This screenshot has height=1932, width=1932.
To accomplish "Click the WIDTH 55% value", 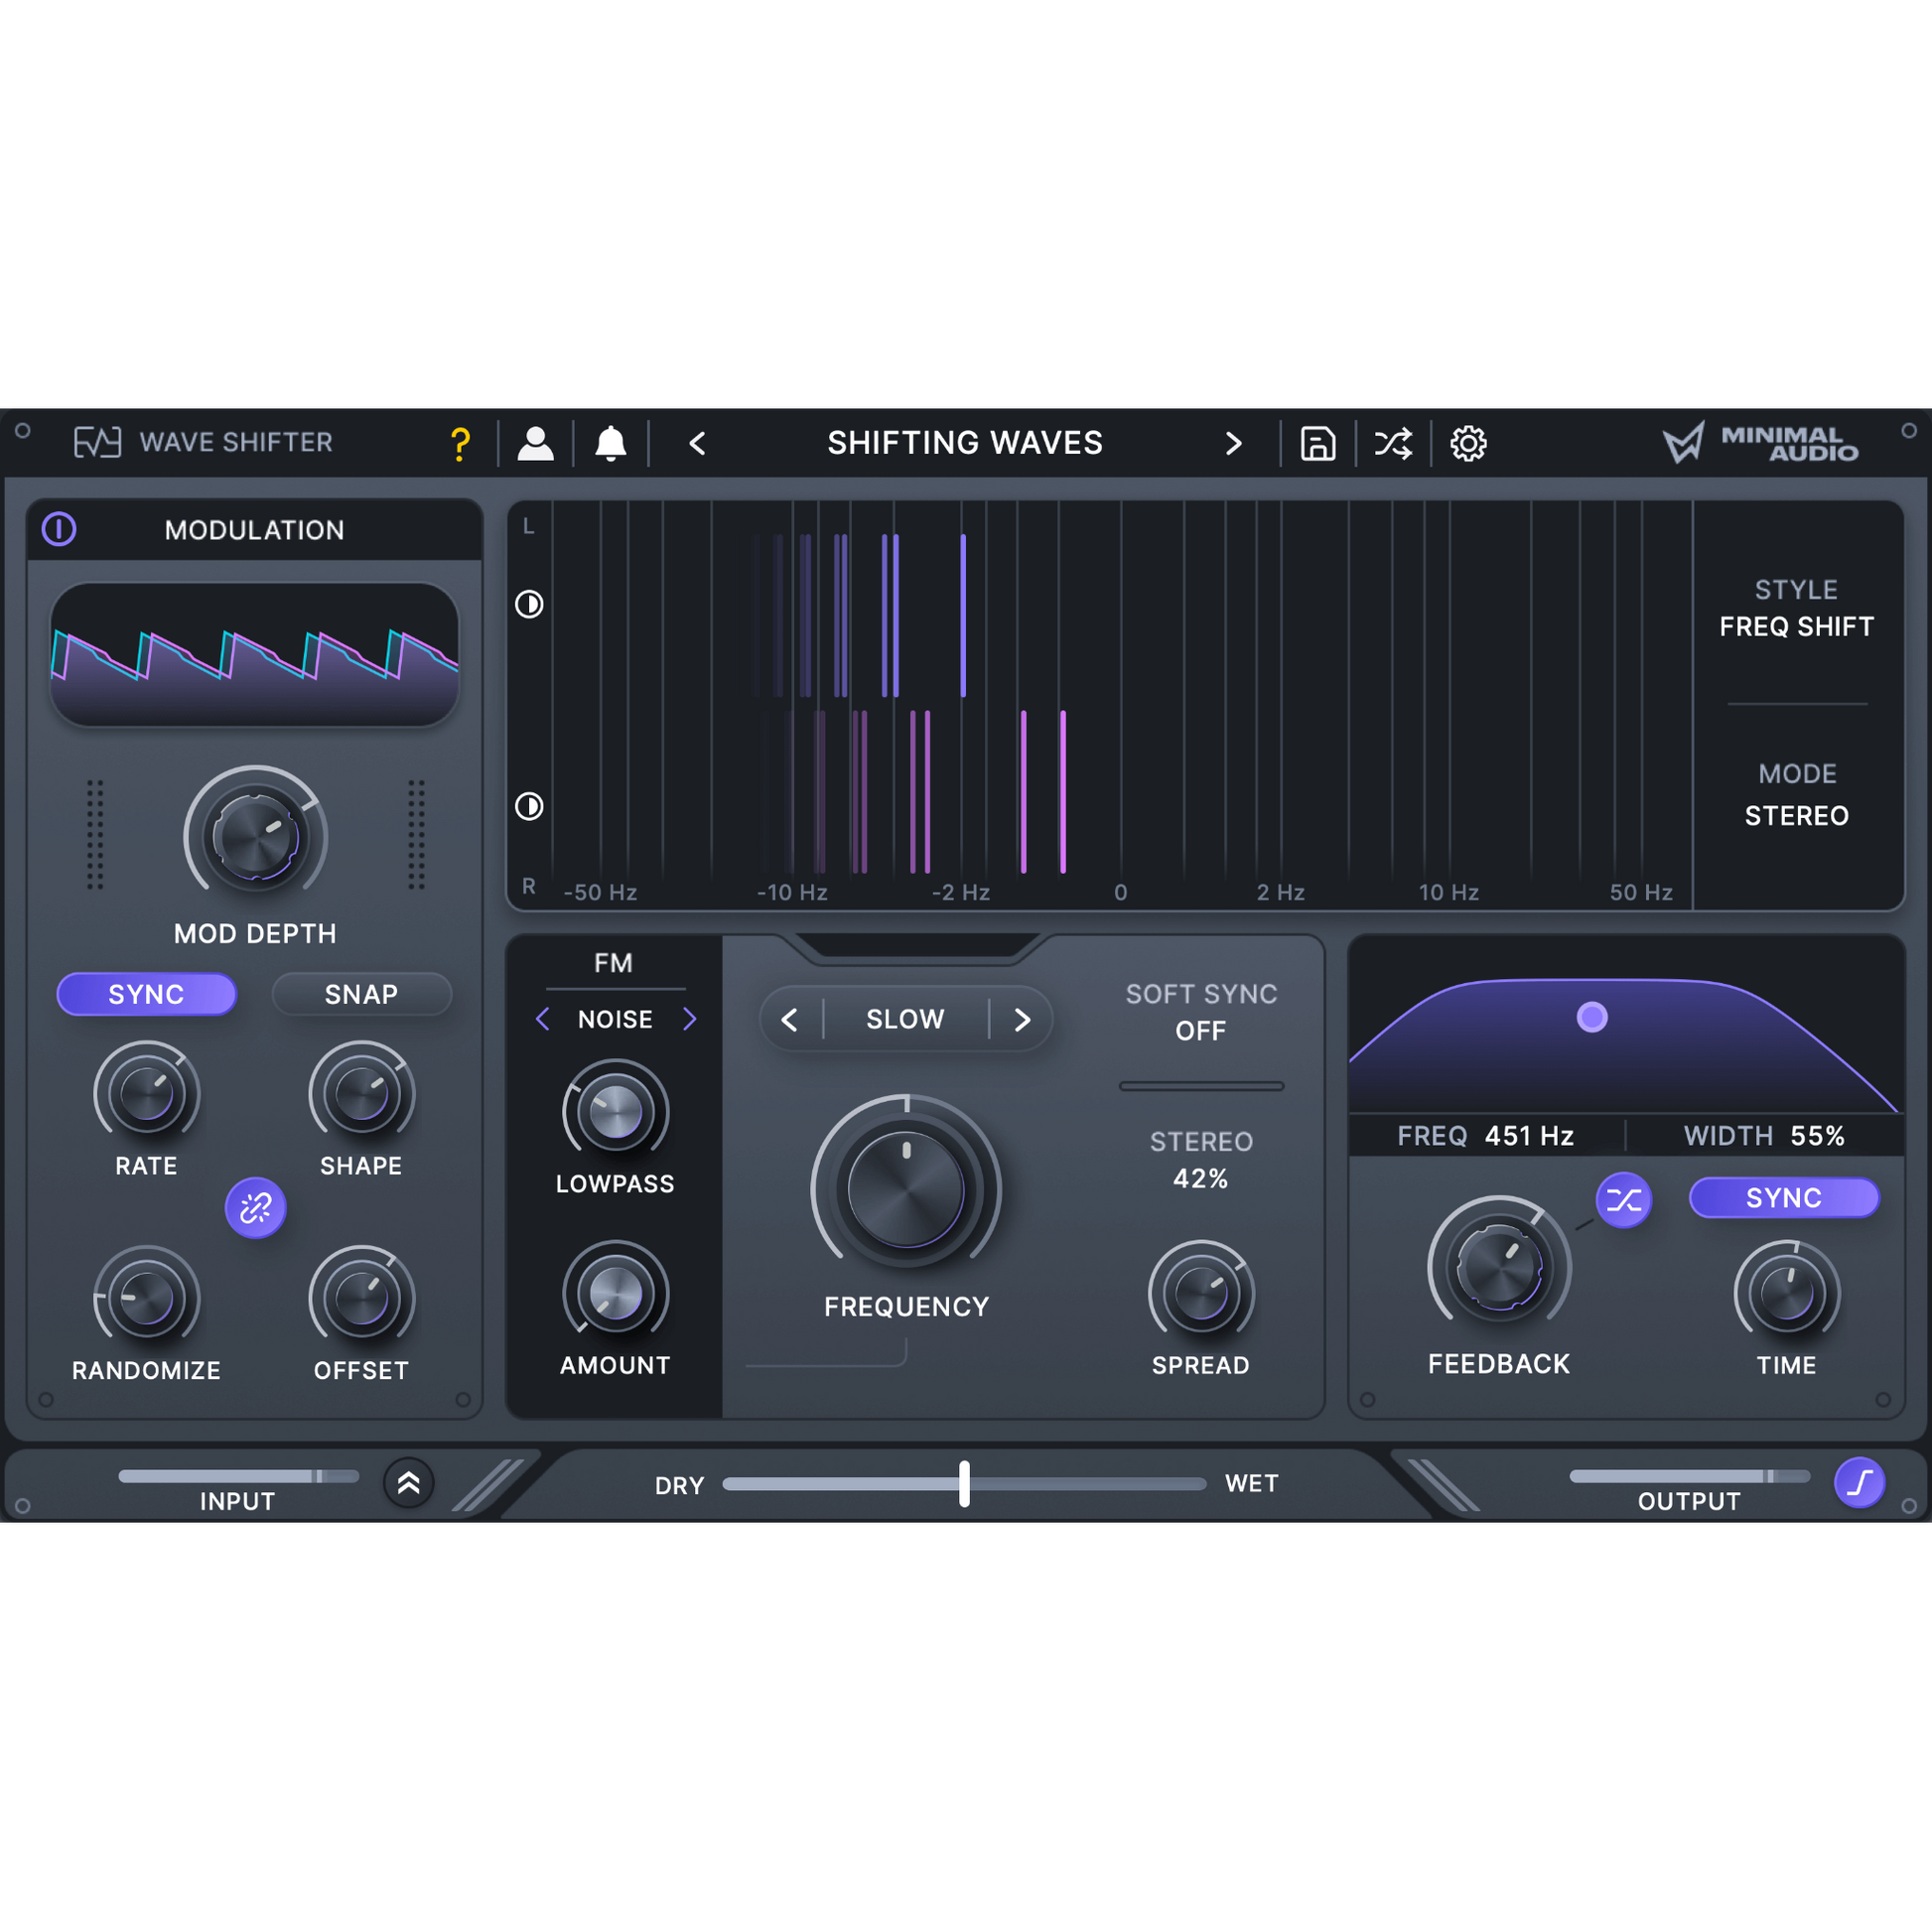I will (x=1817, y=1136).
